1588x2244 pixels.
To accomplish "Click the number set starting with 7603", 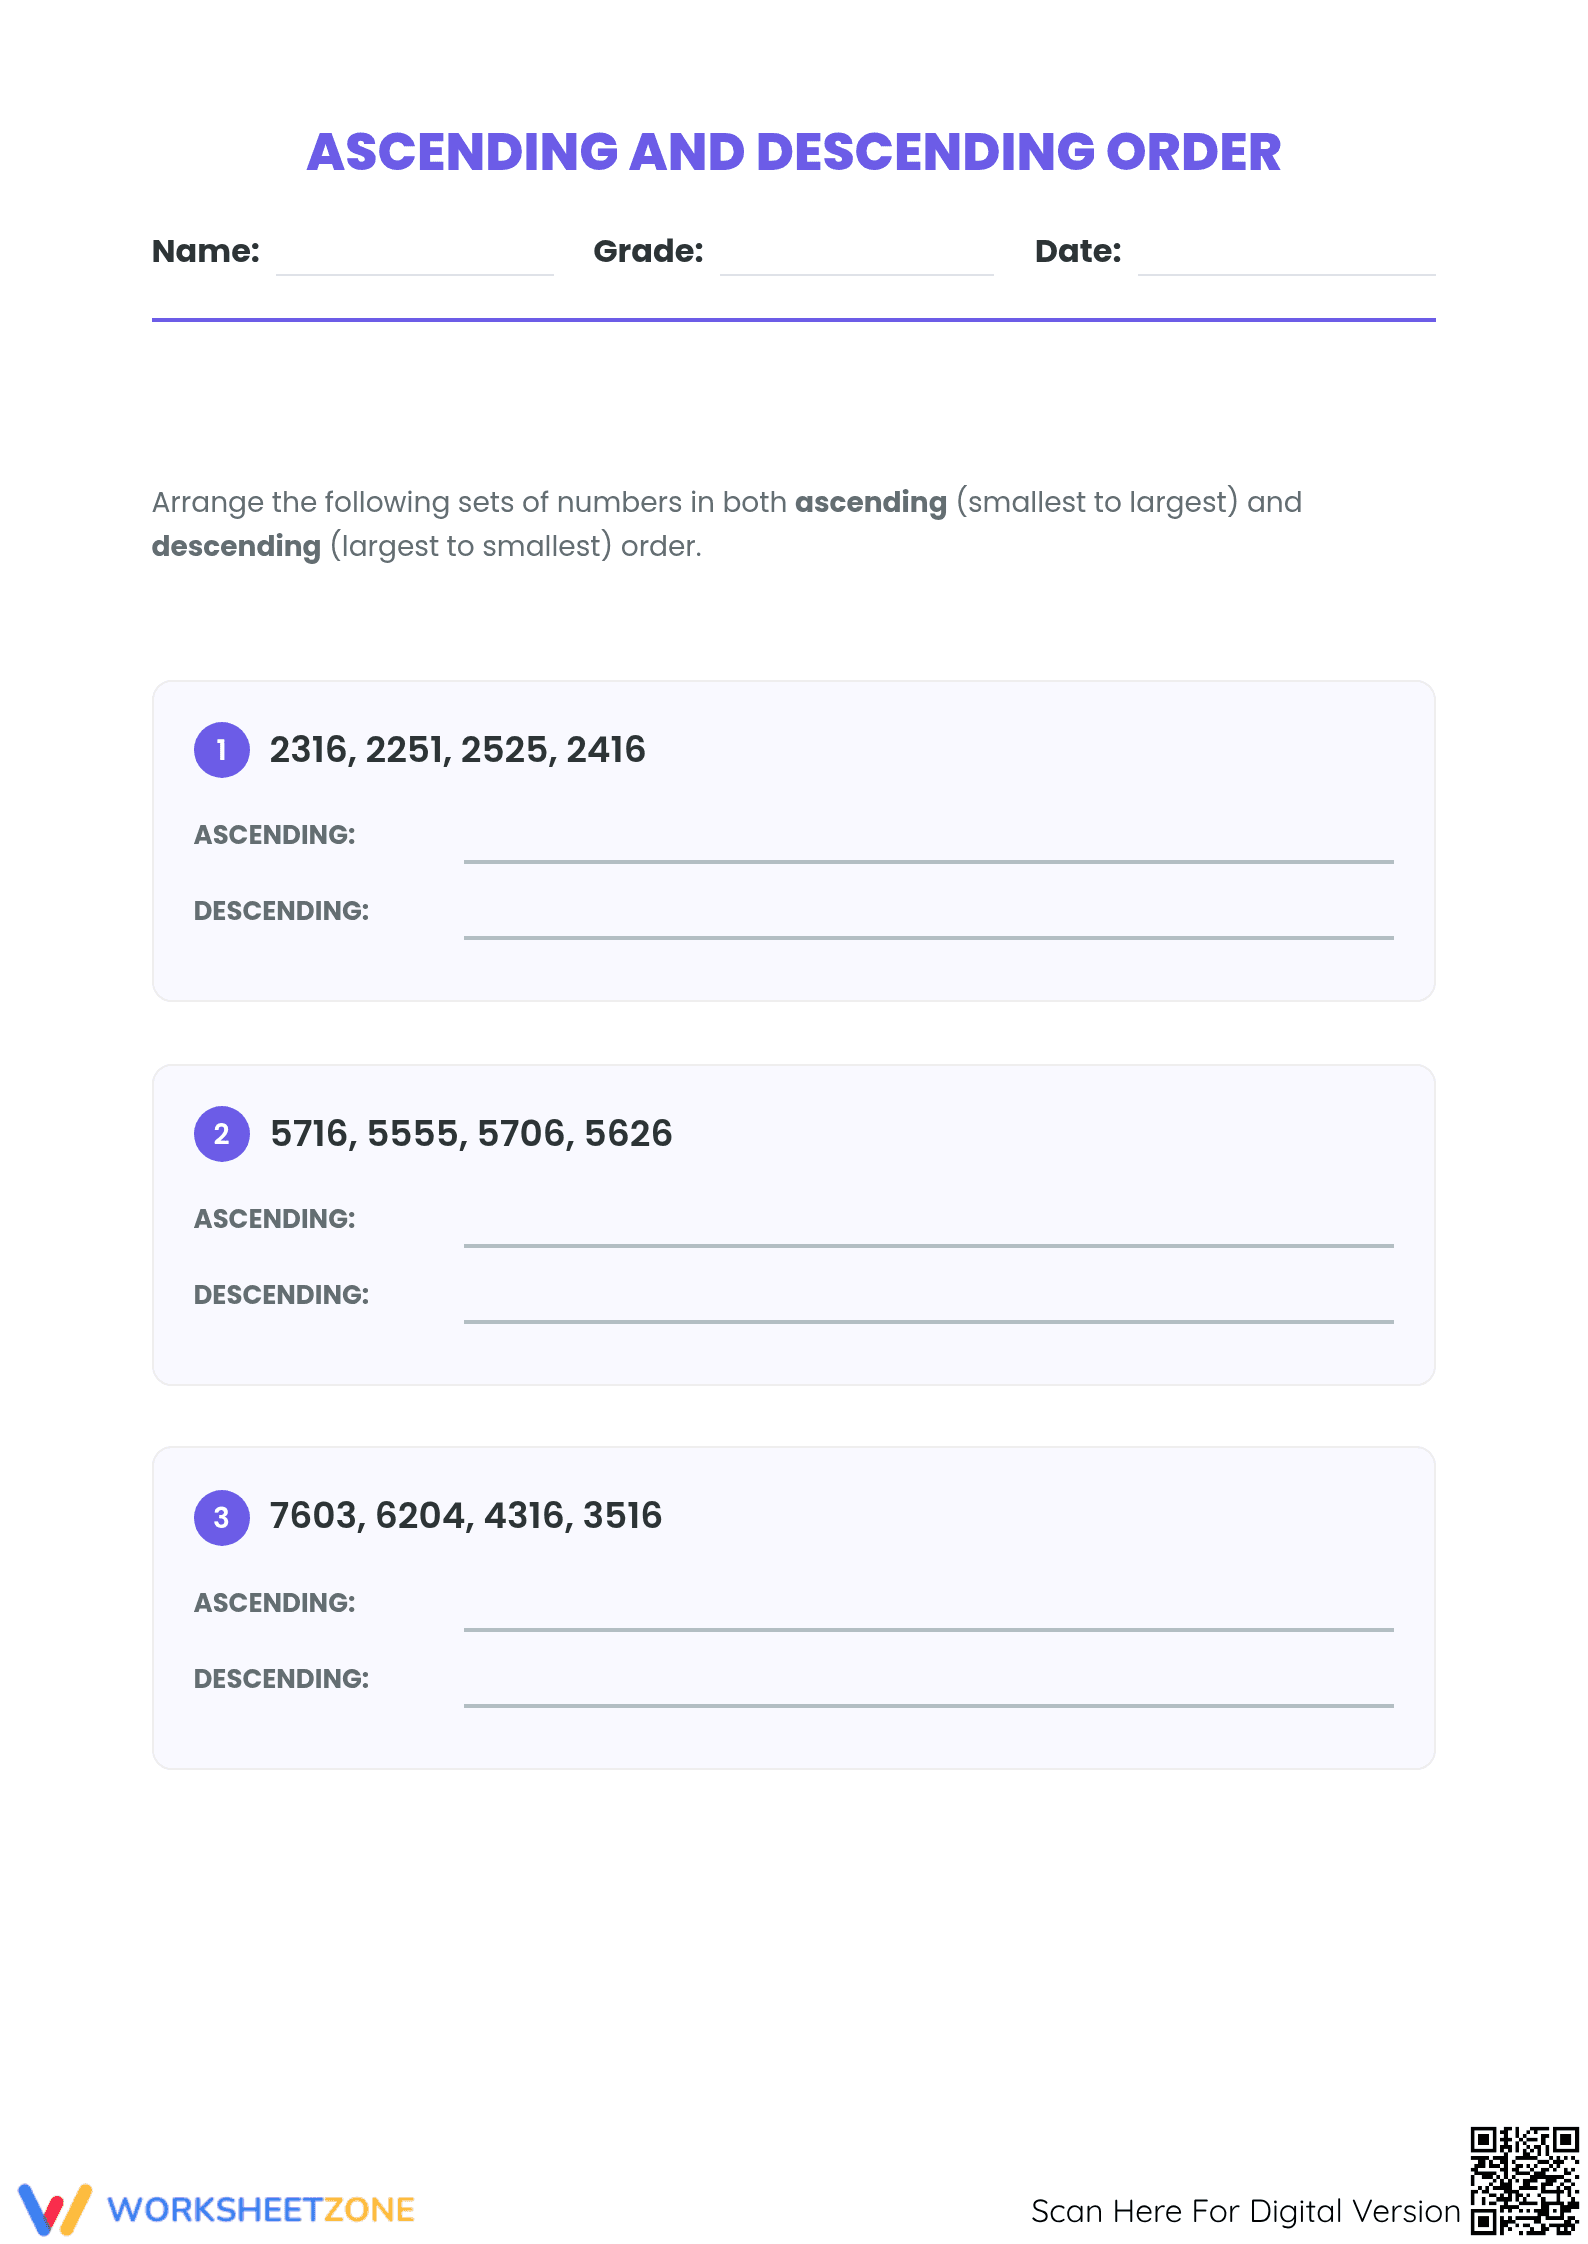I will (x=466, y=1516).
